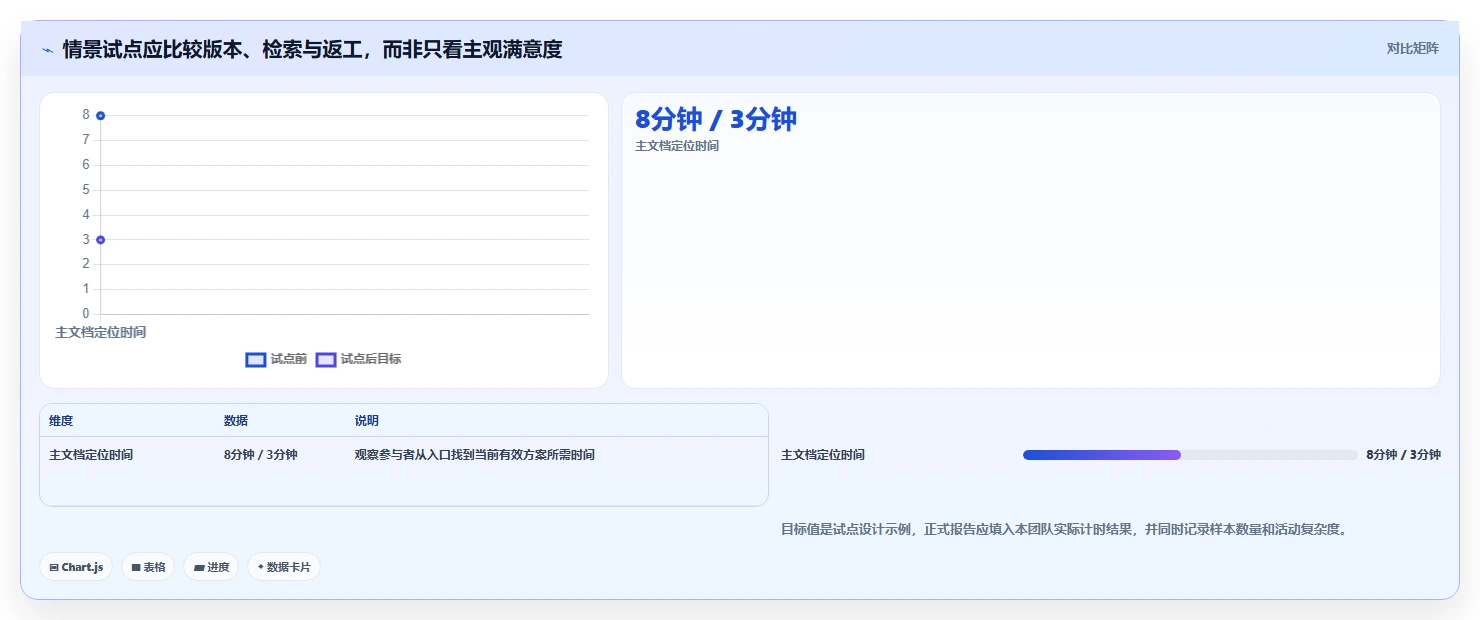Click the 主文档定位时间 progress label

click(x=823, y=455)
